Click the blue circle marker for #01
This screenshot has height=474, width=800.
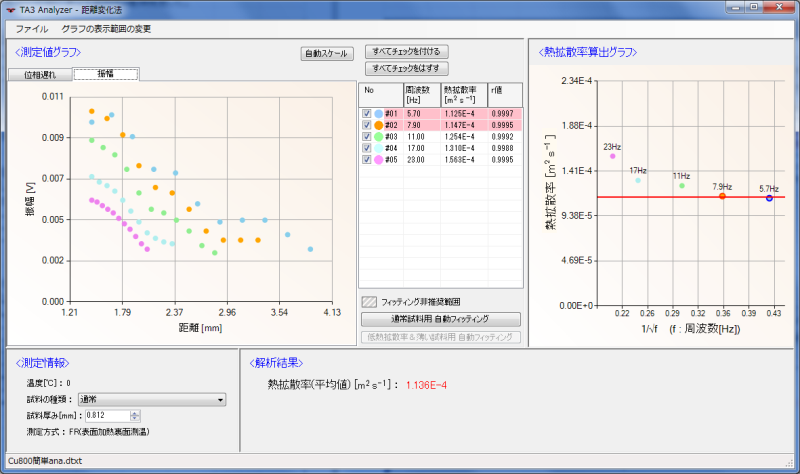coord(379,114)
